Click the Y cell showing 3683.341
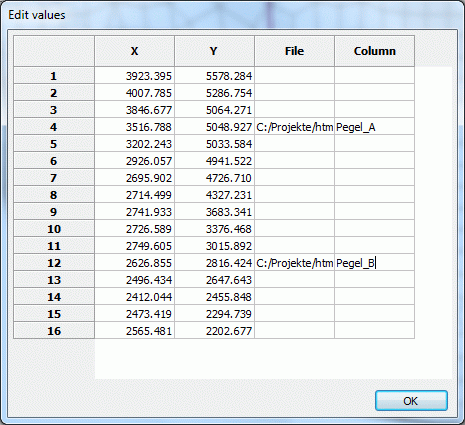Viewport: 465px width, 425px height. pos(215,212)
